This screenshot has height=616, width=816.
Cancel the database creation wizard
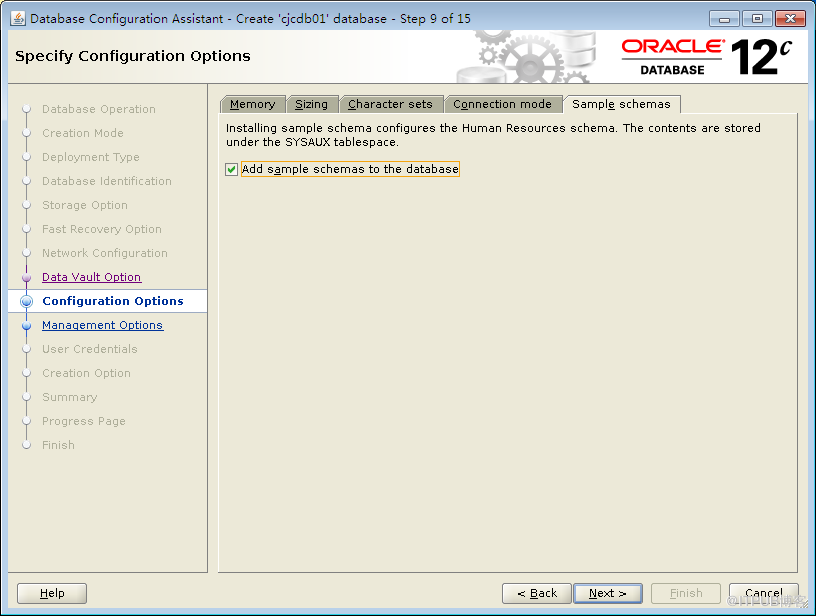pos(763,593)
